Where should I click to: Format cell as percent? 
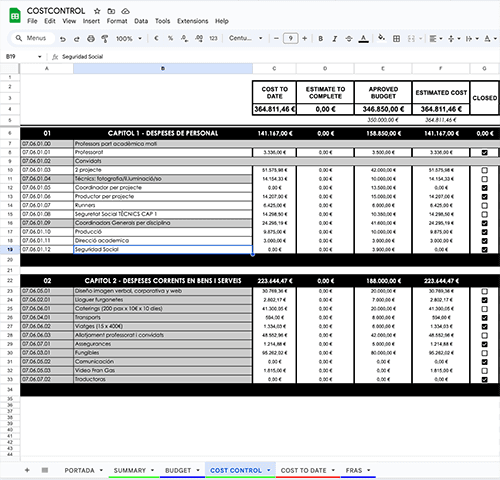[x=170, y=38]
